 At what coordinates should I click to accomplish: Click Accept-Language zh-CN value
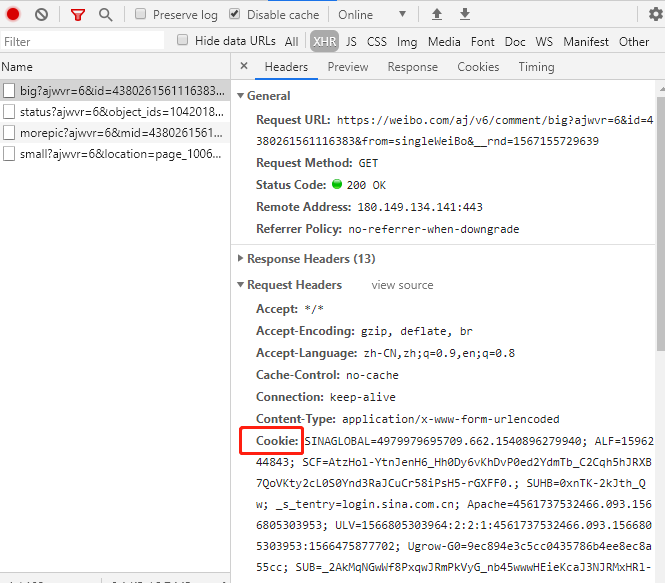[439, 353]
